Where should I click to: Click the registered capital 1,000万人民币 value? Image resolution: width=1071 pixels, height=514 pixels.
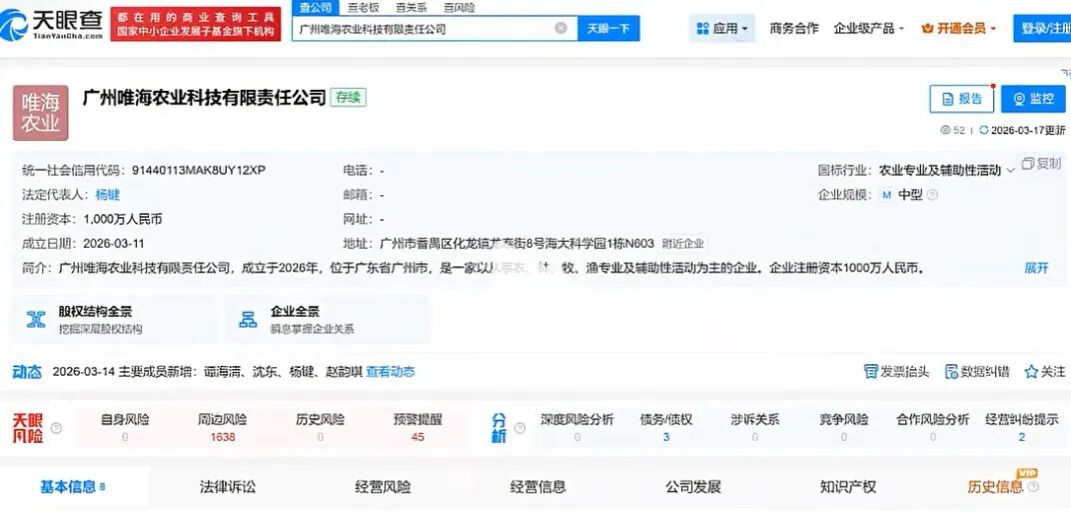click(x=123, y=219)
